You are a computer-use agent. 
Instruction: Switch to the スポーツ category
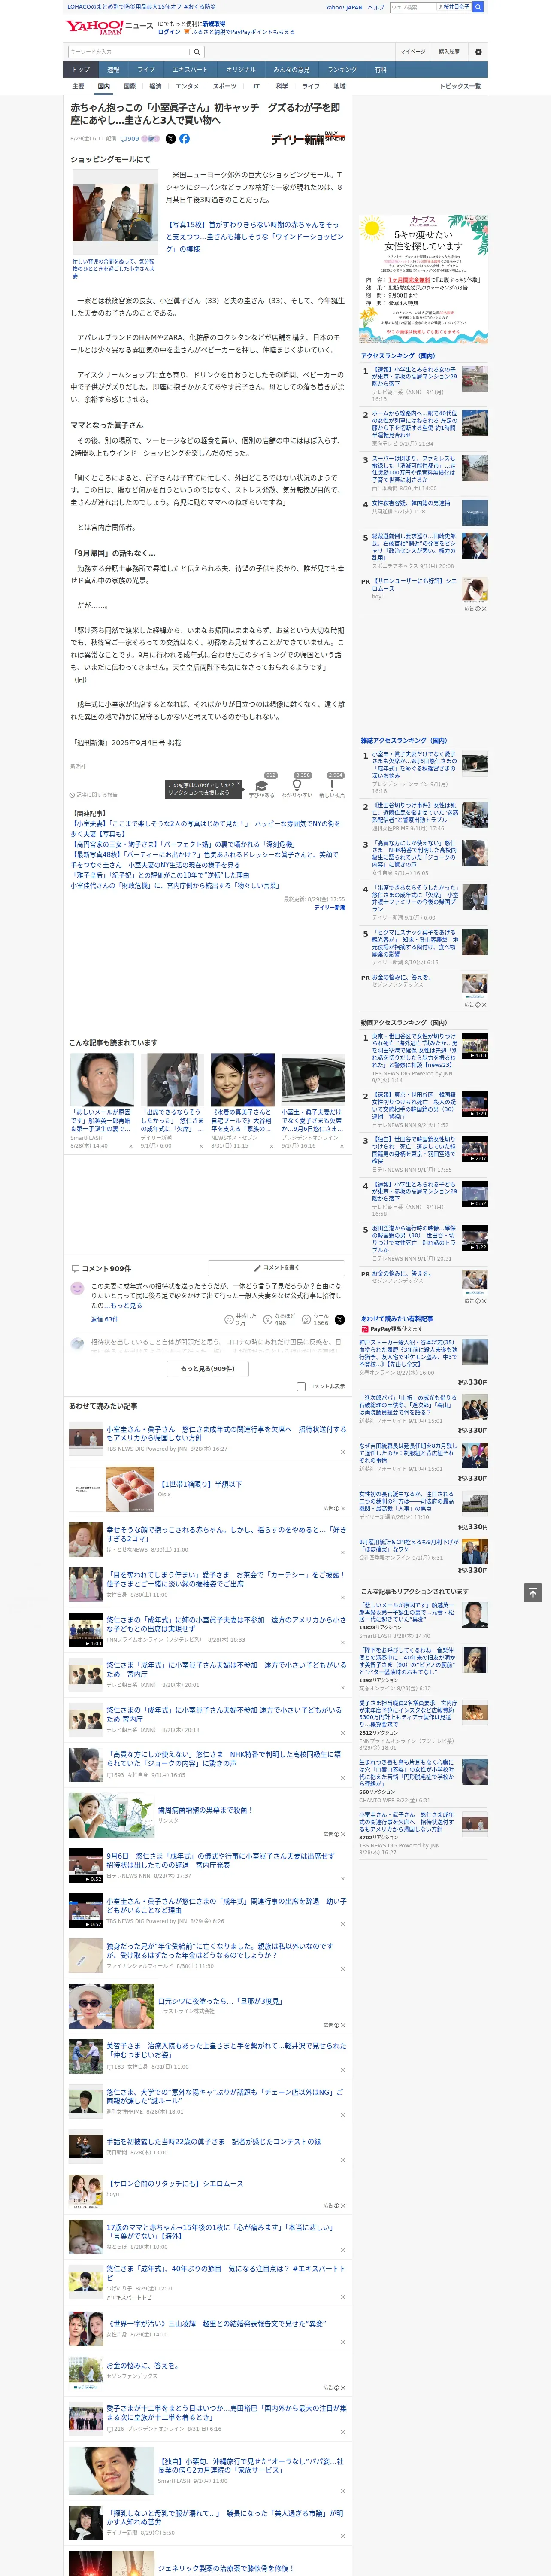coord(225,86)
